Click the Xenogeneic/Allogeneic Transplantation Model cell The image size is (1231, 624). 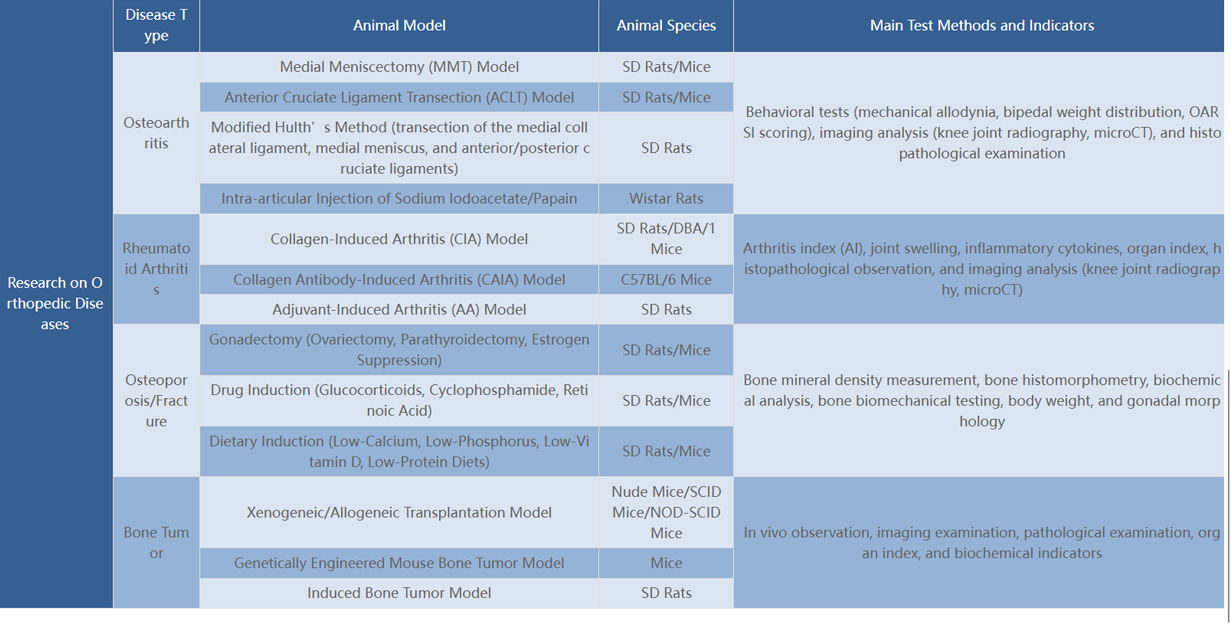[x=399, y=512]
